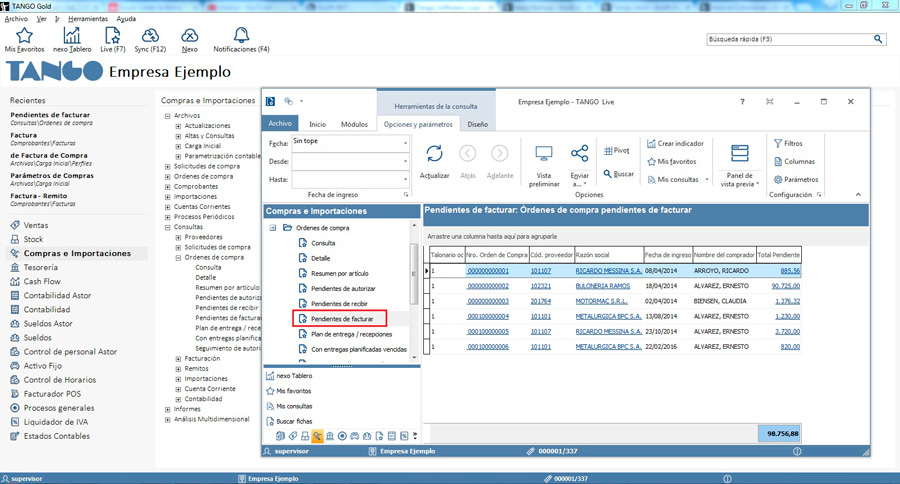Expand Informes tree node
This screenshot has width=900, height=484.
coord(168,409)
